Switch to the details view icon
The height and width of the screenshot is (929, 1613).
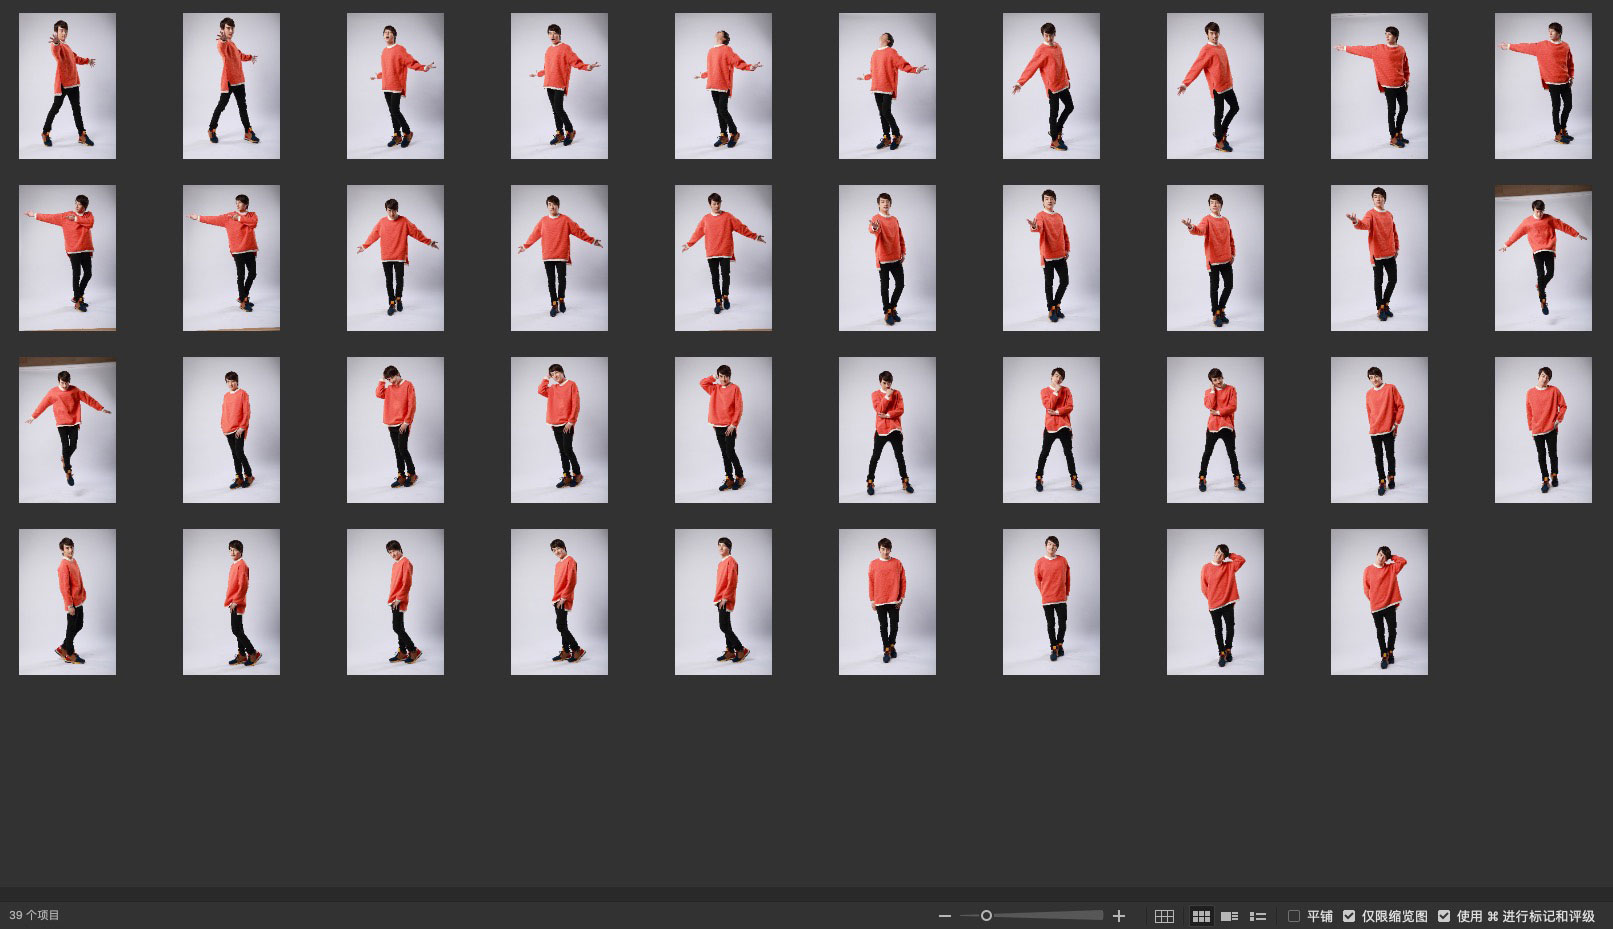tap(1230, 916)
